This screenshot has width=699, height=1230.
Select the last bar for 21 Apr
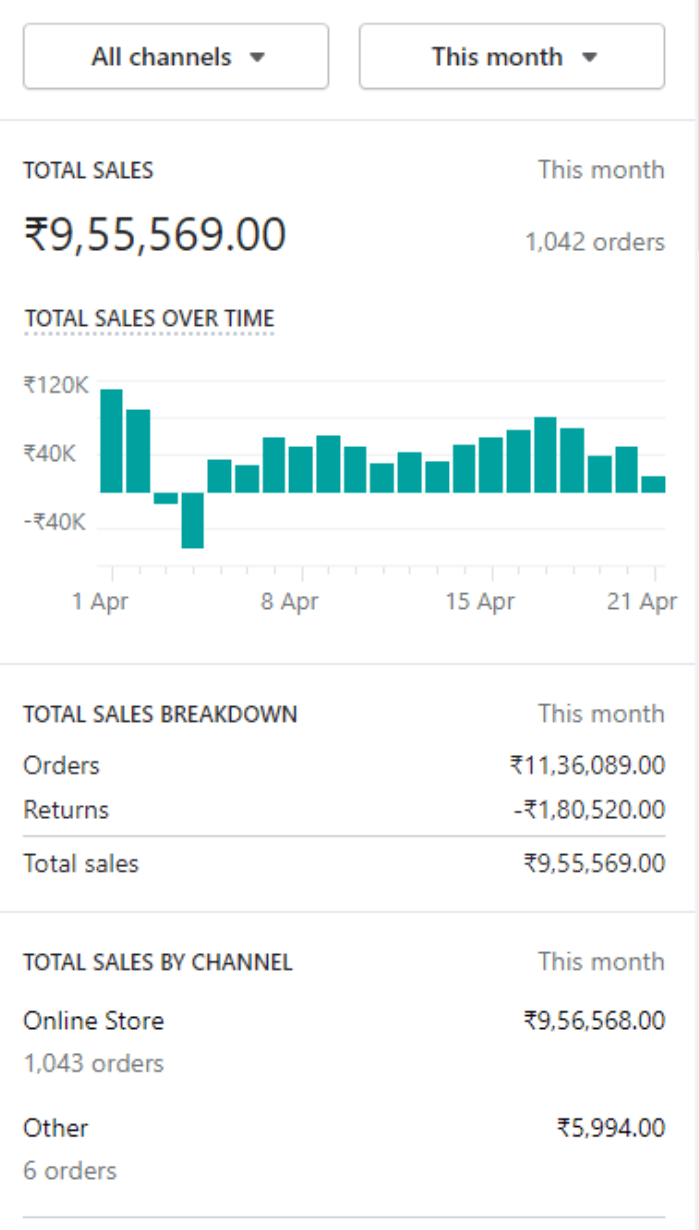tap(653, 484)
